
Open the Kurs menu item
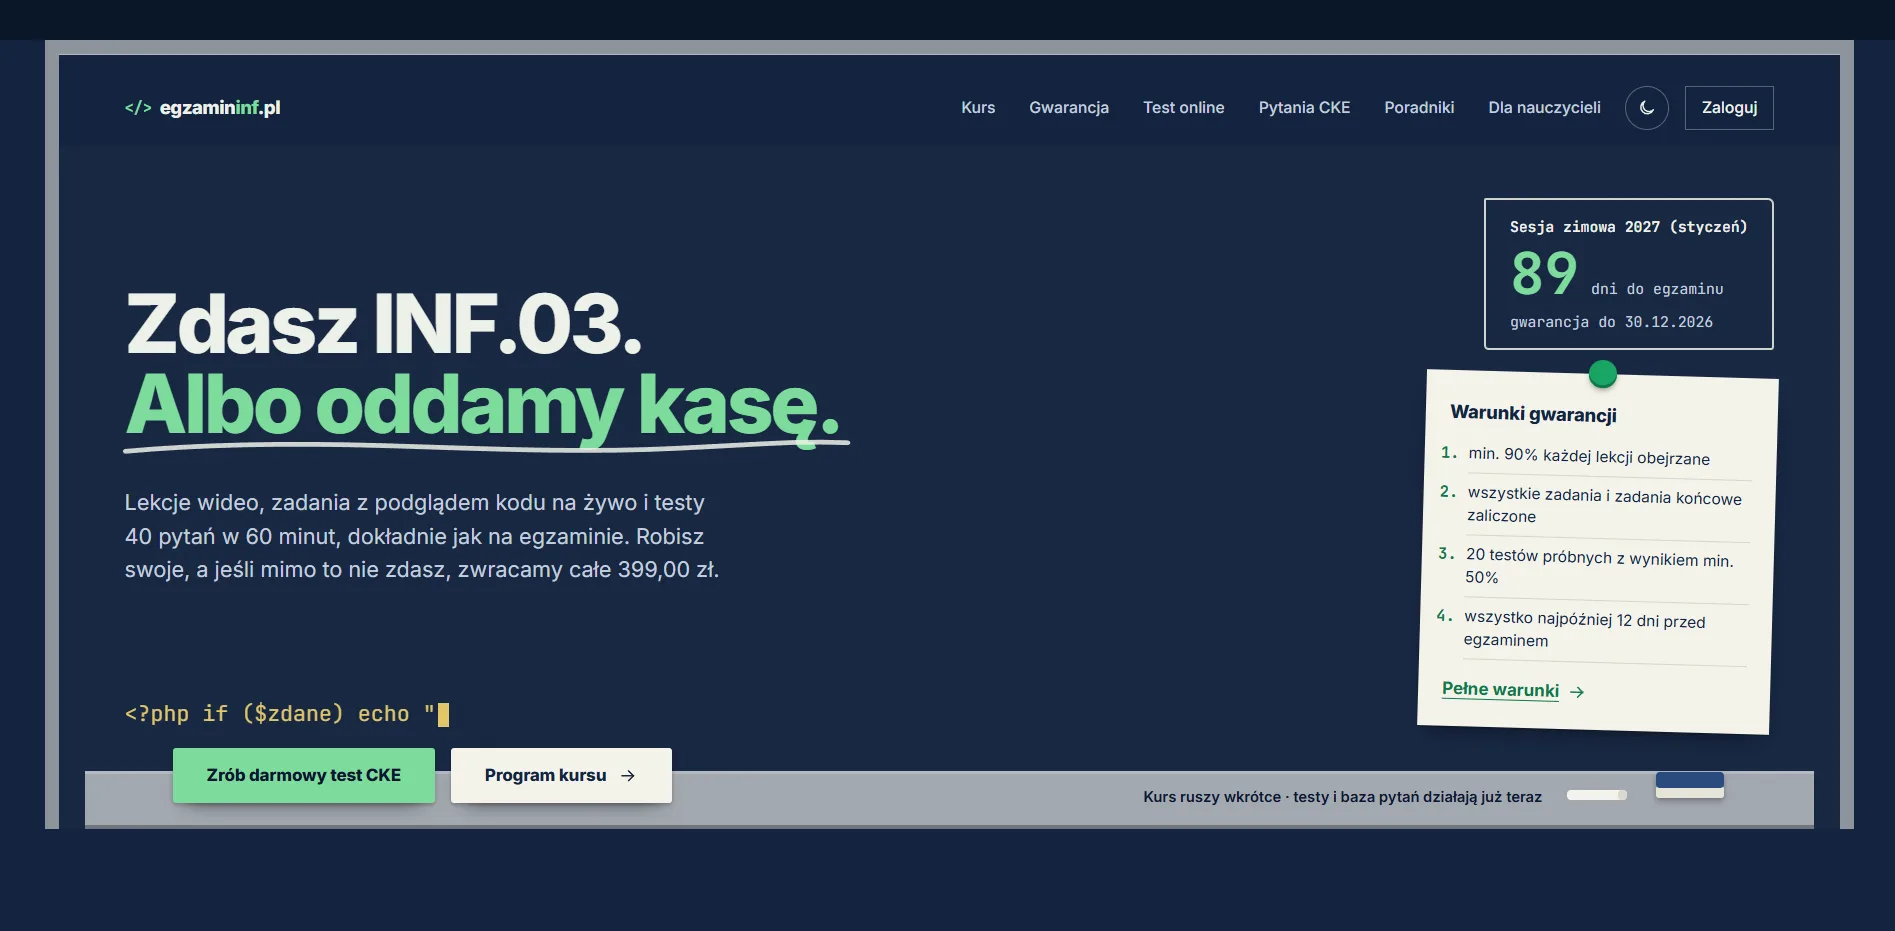click(978, 108)
